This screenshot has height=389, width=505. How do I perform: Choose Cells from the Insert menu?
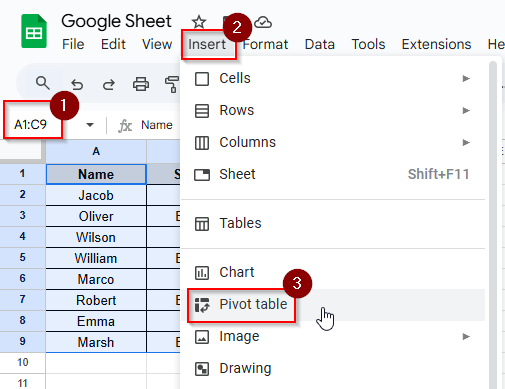pos(333,79)
